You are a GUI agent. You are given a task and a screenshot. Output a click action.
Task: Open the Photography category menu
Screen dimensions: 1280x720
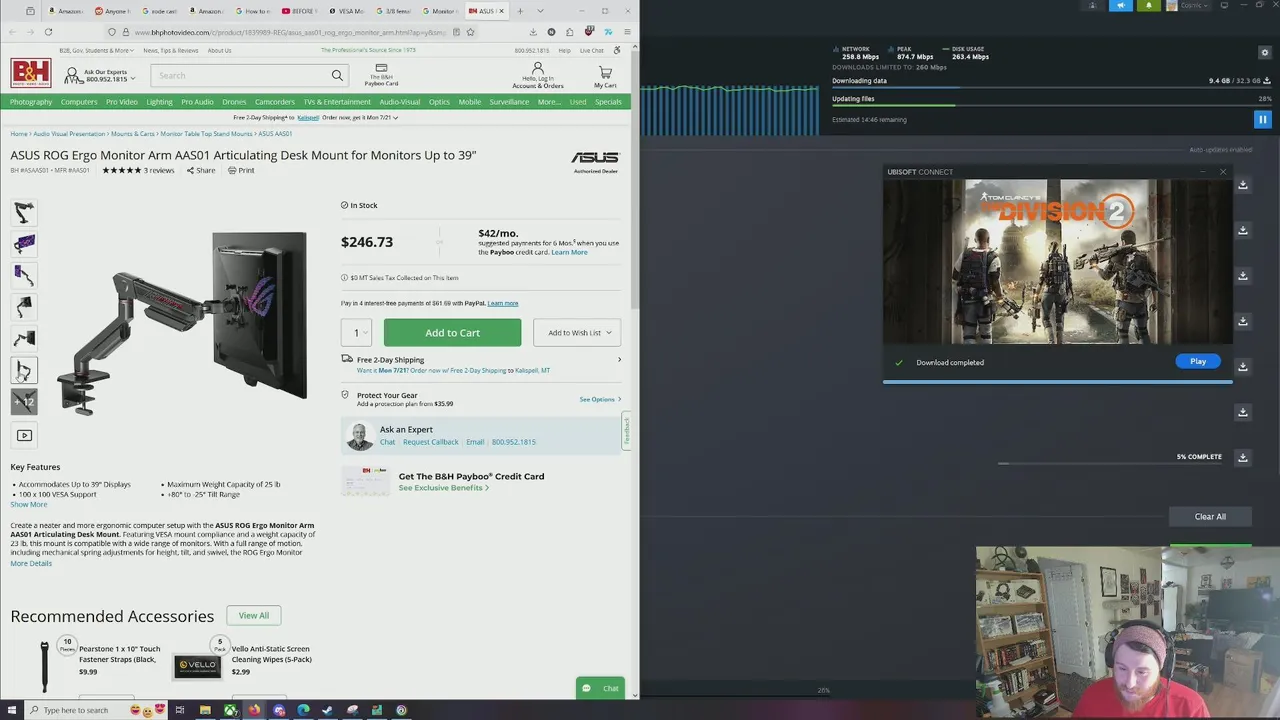coord(31,102)
